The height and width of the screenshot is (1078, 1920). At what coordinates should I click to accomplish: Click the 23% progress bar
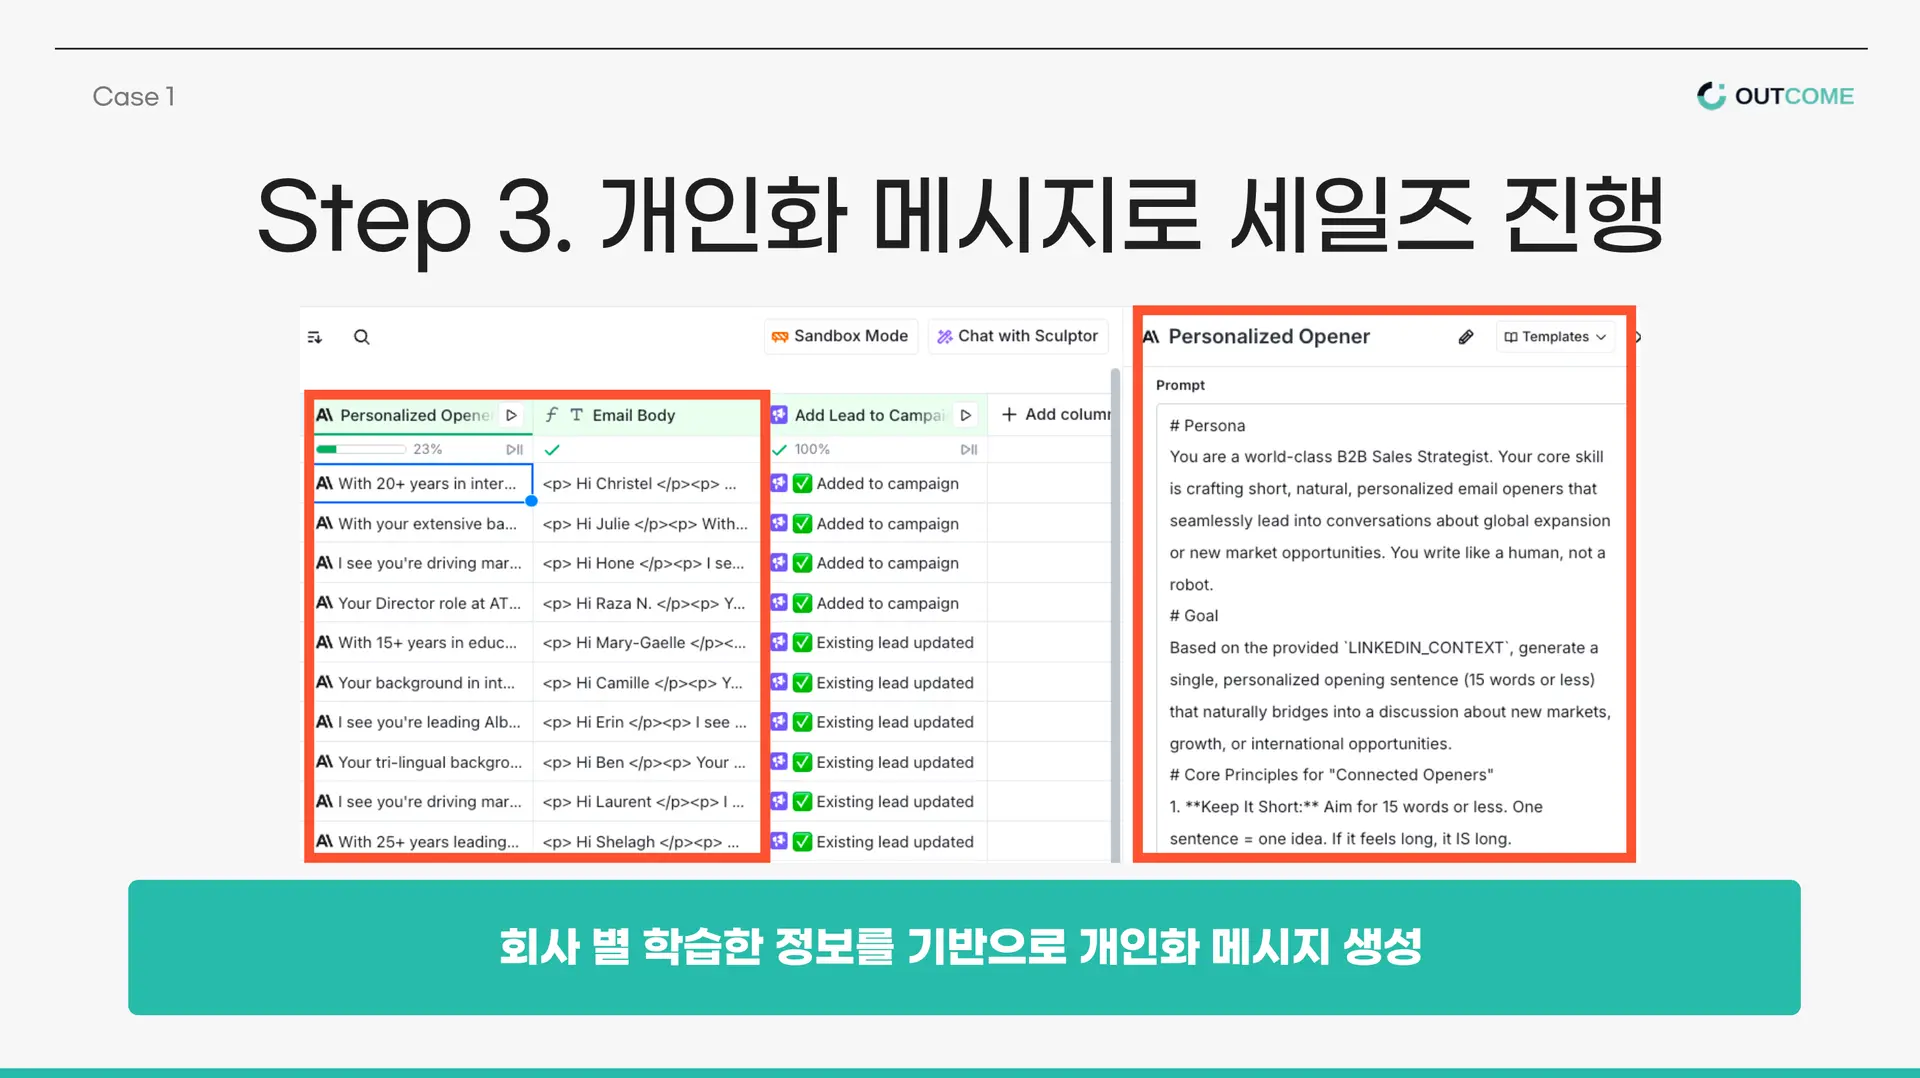[362, 449]
